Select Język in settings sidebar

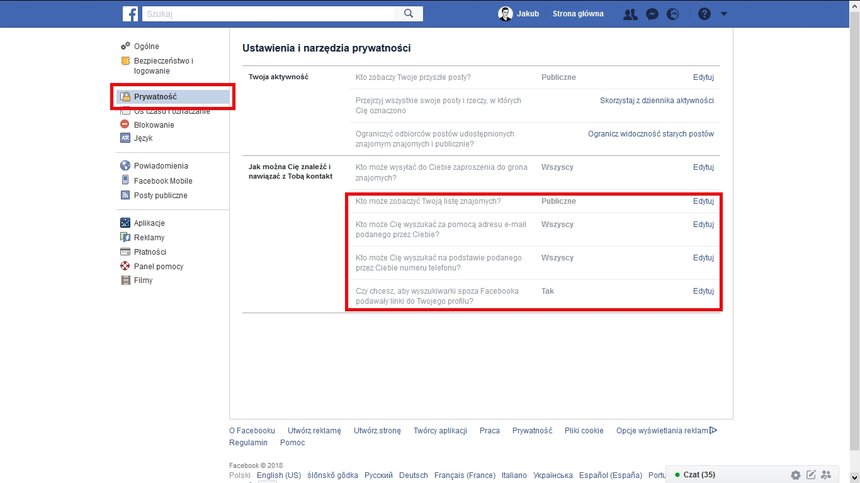point(143,138)
